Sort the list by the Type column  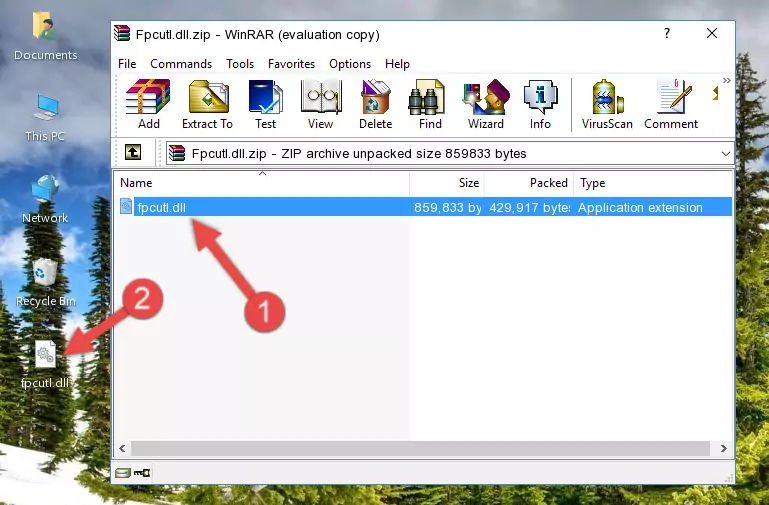pyautogui.click(x=653, y=183)
